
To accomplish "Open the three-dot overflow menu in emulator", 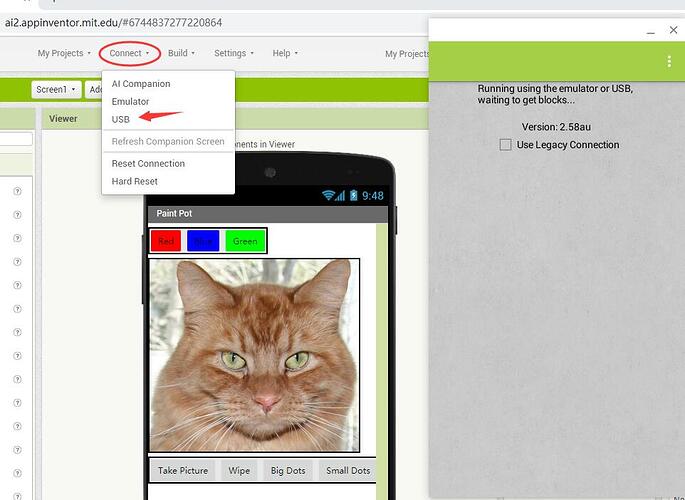I will pos(669,62).
